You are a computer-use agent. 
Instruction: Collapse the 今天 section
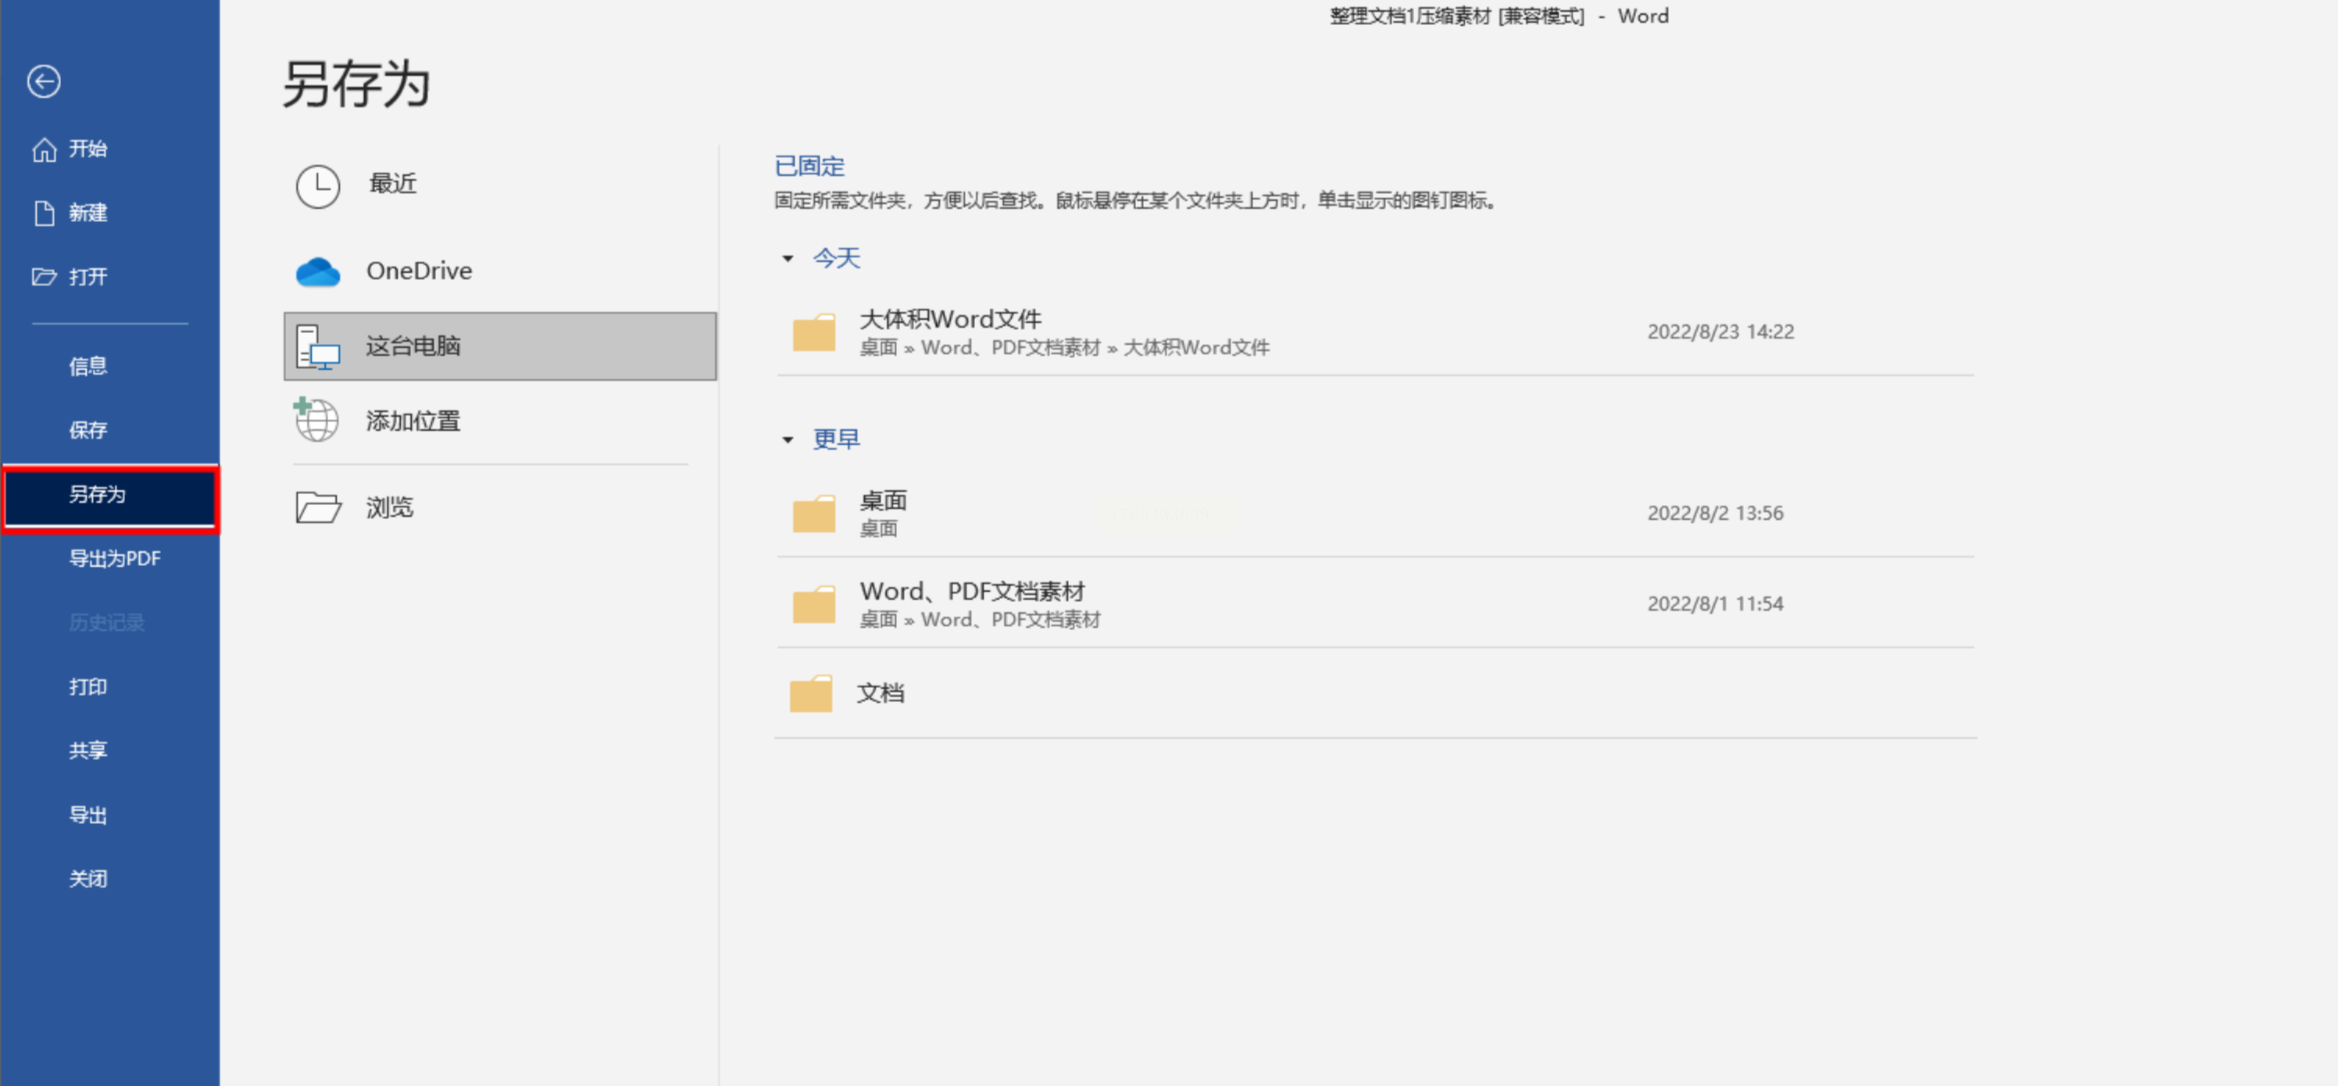[x=788, y=259]
